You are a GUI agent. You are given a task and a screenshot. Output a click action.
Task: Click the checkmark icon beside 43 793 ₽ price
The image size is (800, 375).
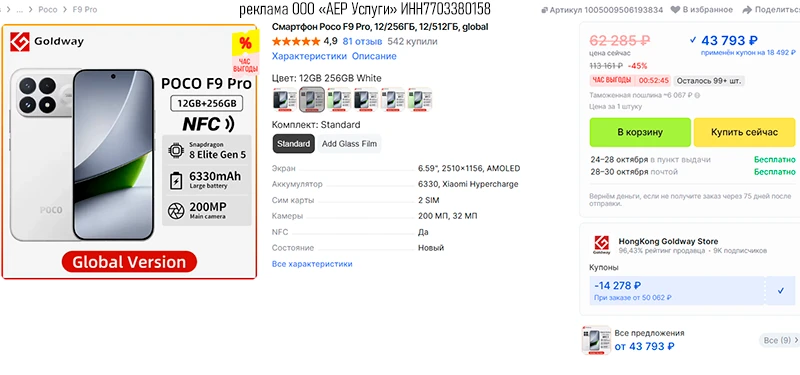click(x=693, y=40)
